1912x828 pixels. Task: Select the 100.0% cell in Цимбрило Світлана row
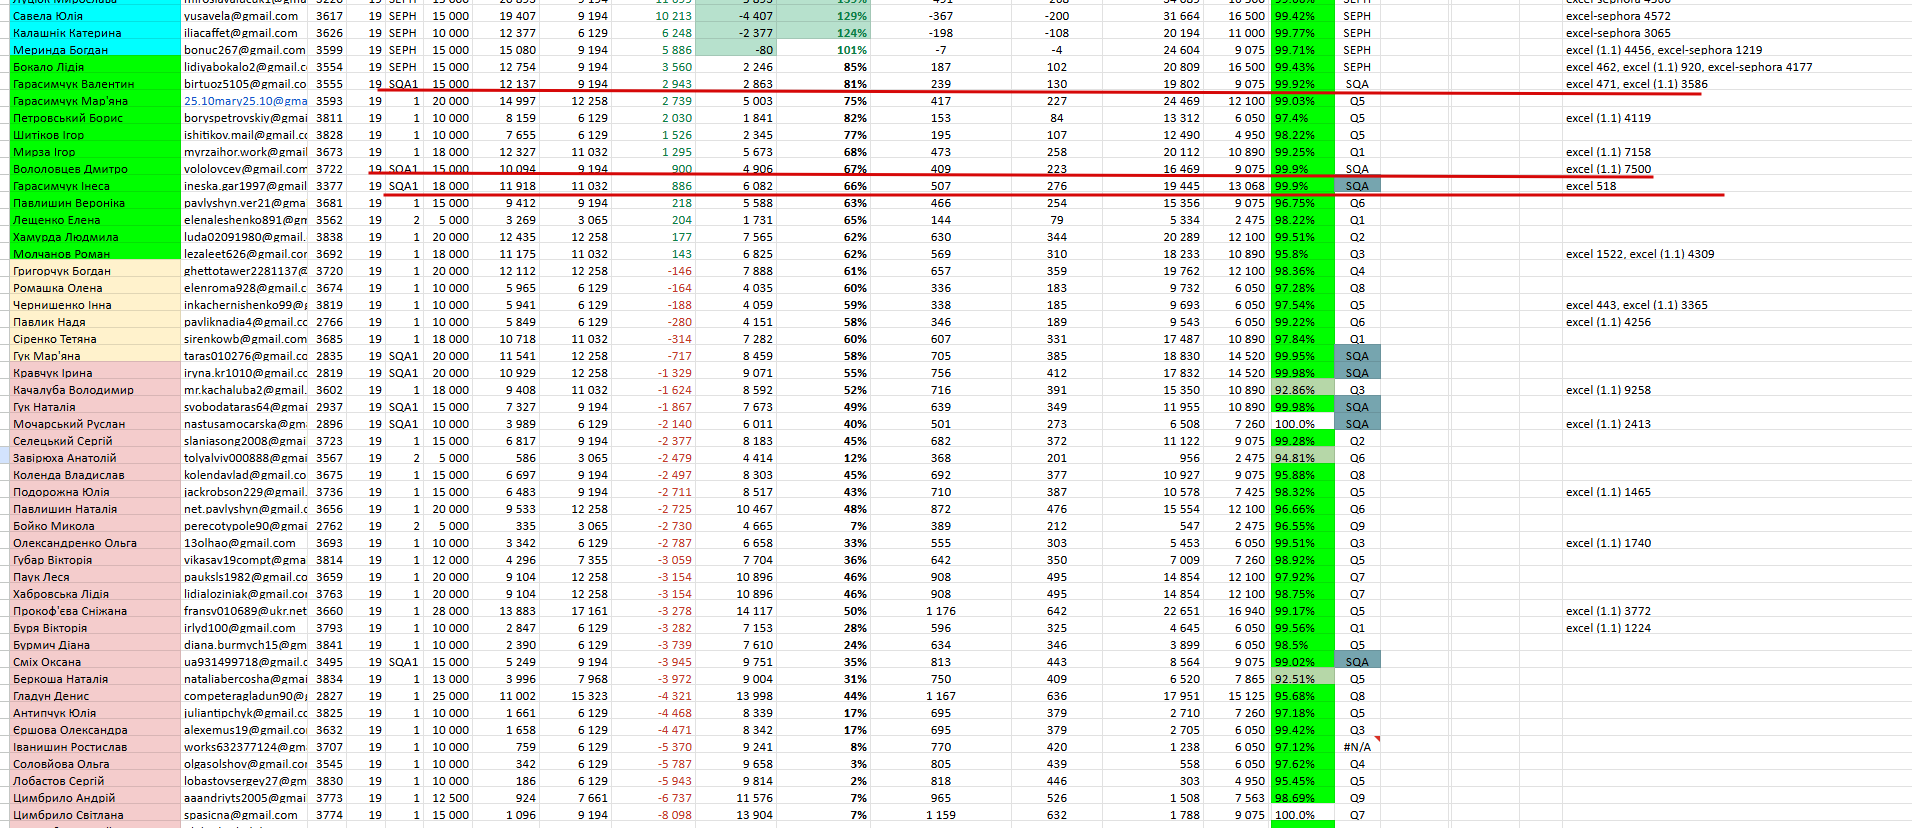tap(1302, 815)
